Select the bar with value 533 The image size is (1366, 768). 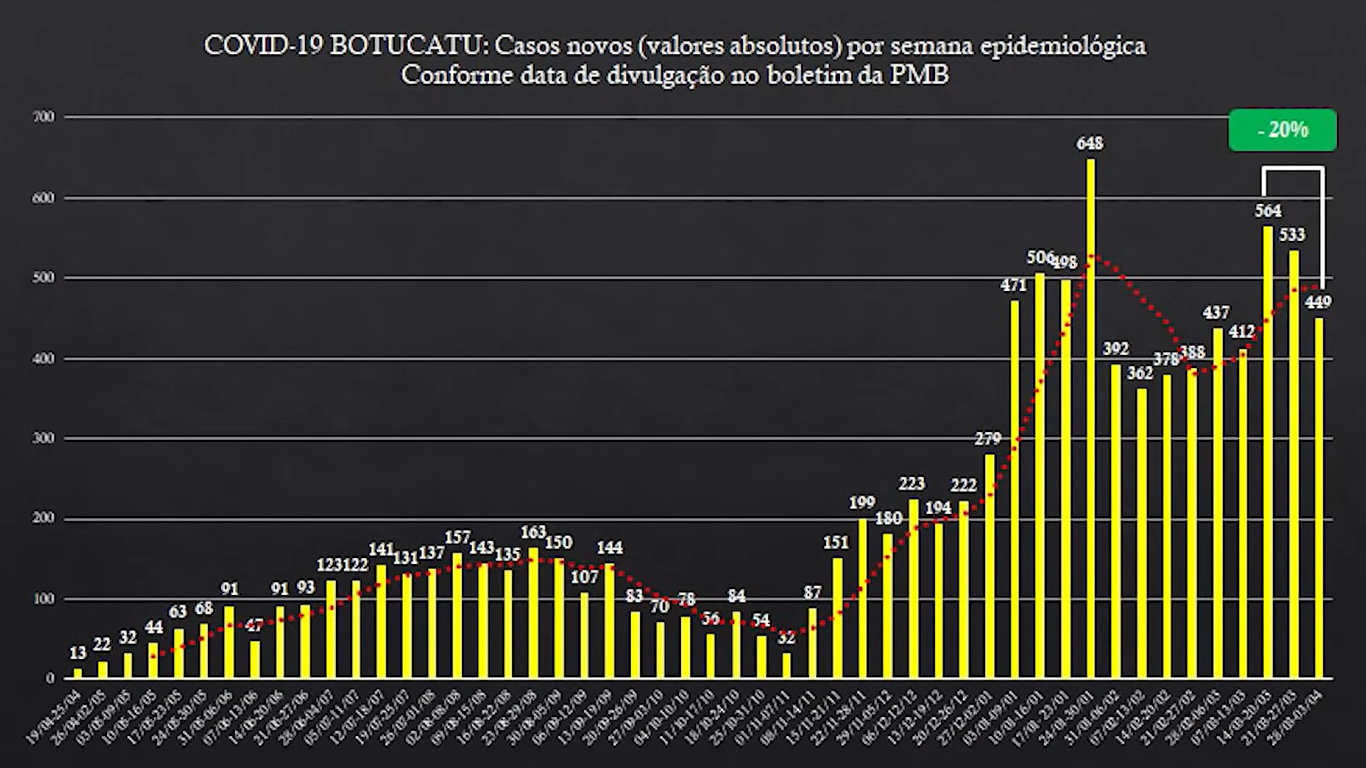point(1294,464)
